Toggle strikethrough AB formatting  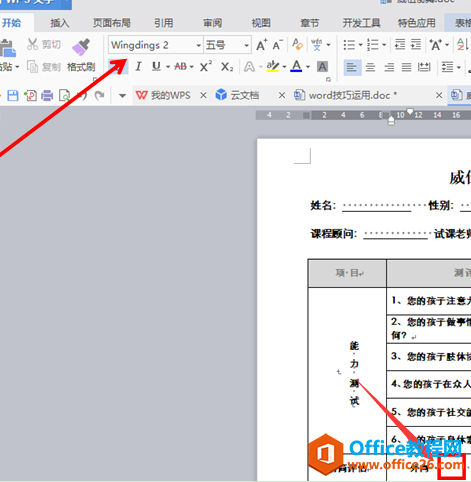click(180, 67)
